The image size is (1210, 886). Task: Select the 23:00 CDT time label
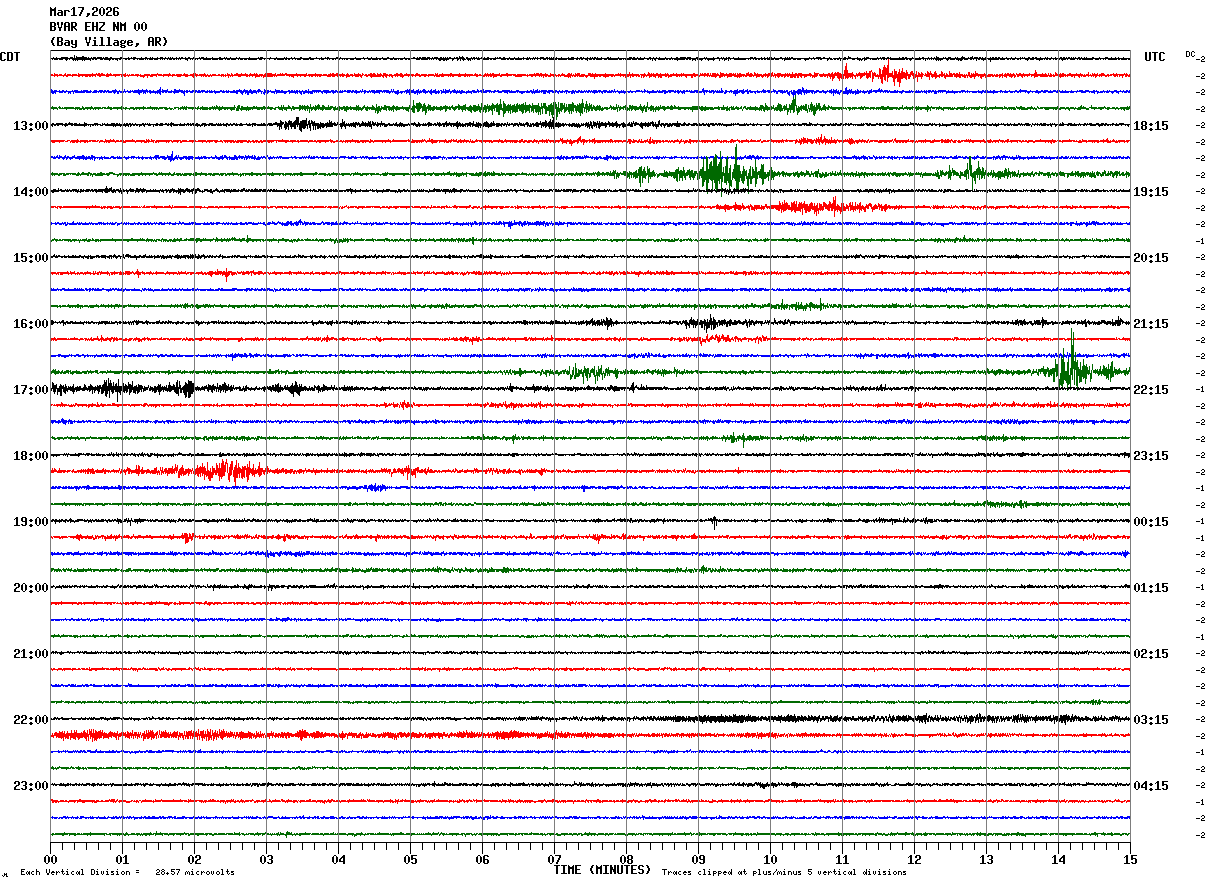tap(31, 786)
